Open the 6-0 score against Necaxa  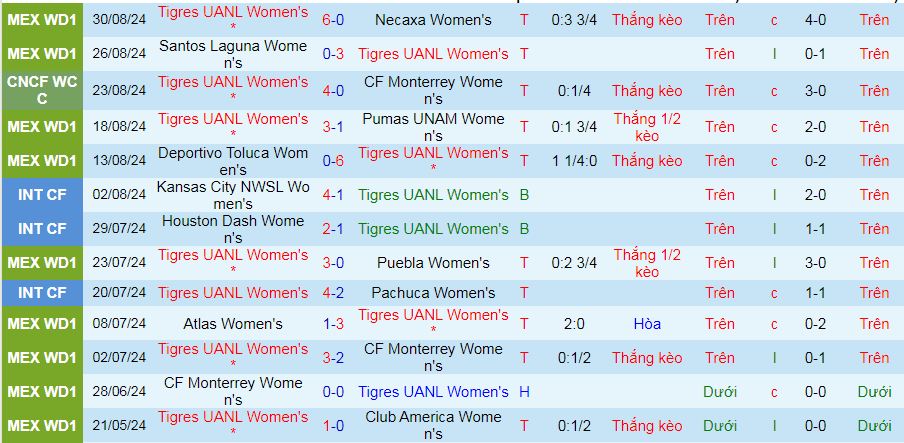pyautogui.click(x=333, y=20)
